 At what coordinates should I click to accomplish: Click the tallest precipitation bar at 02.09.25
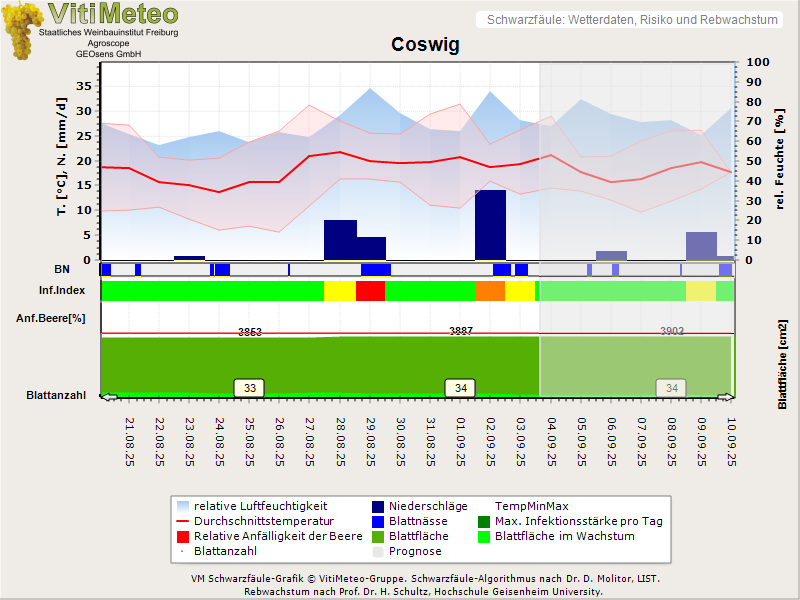coord(490,225)
